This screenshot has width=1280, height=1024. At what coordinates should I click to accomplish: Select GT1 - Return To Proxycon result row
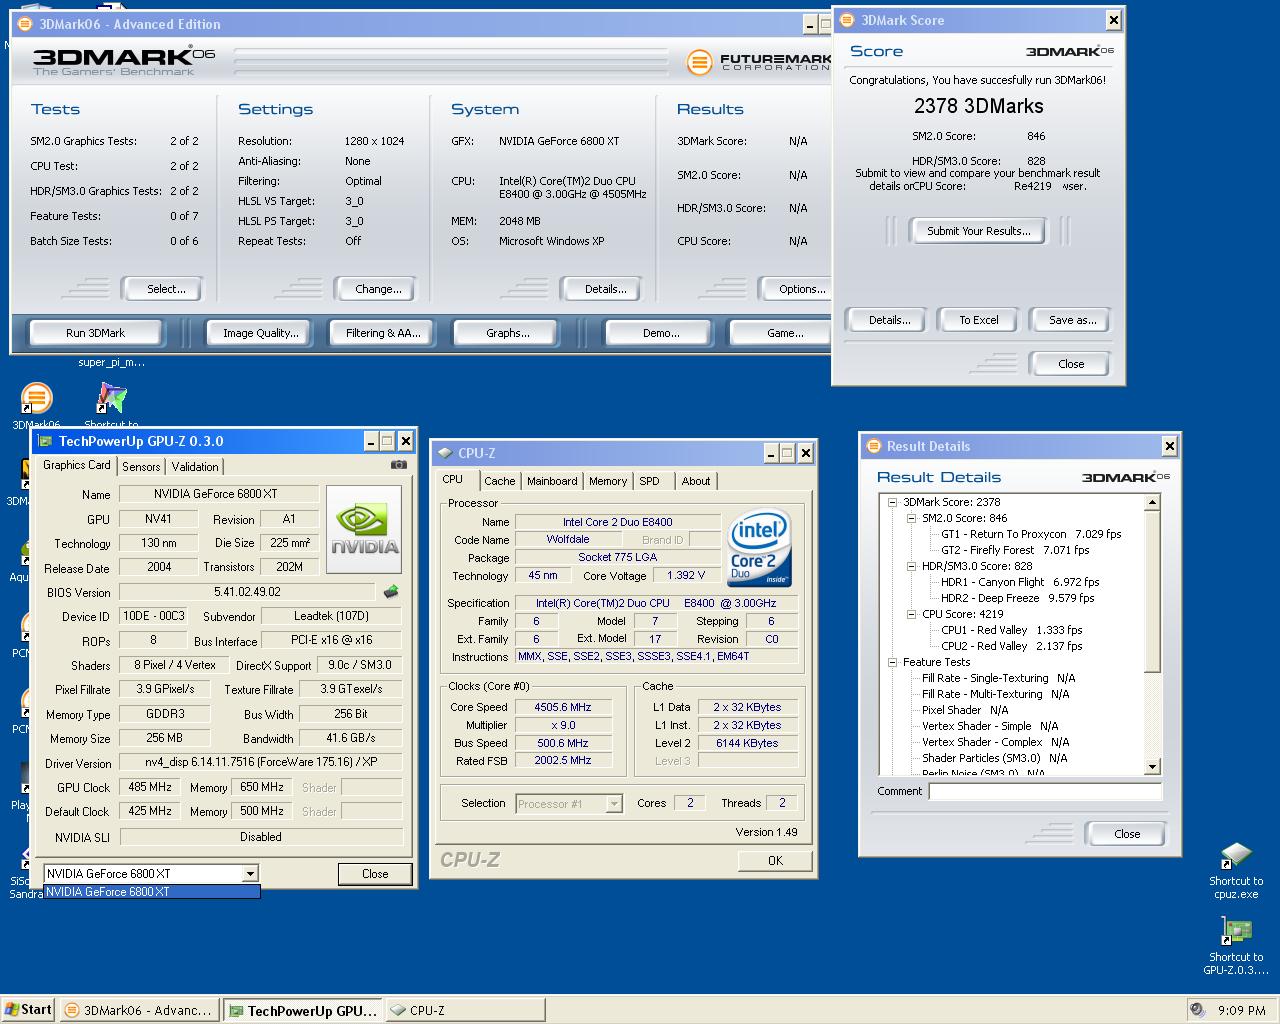click(1031, 535)
